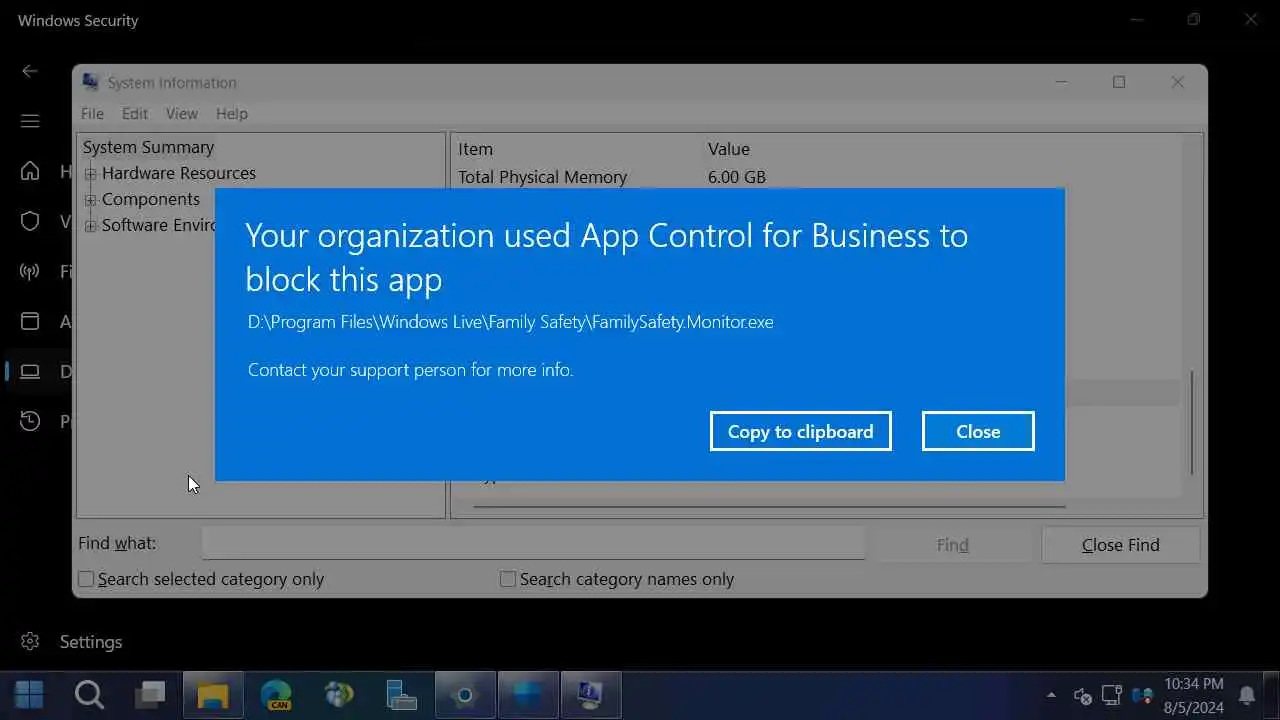Click the blocked file path text in dialog
The width and height of the screenshot is (1280, 720).
511,322
